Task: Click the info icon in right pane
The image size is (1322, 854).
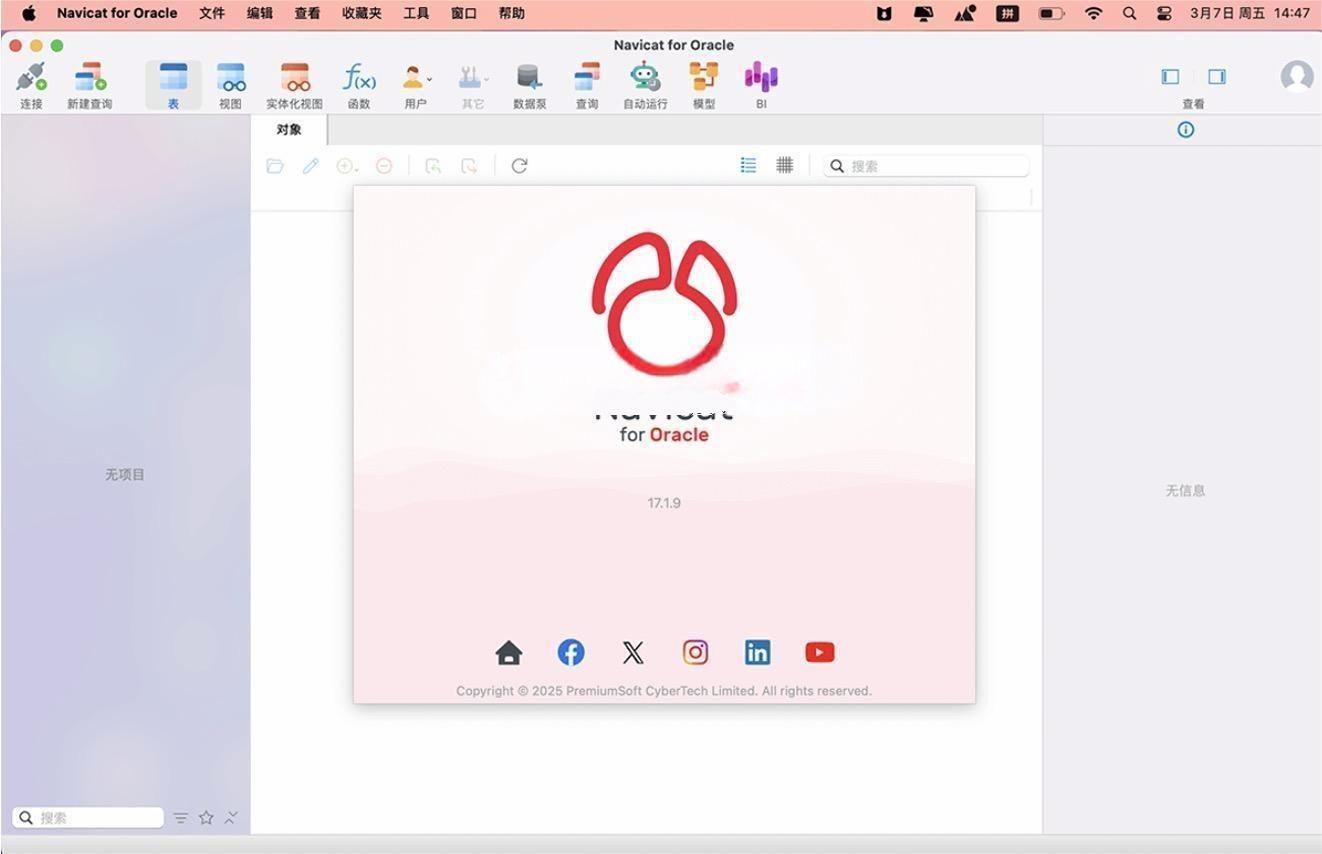Action: (1186, 129)
